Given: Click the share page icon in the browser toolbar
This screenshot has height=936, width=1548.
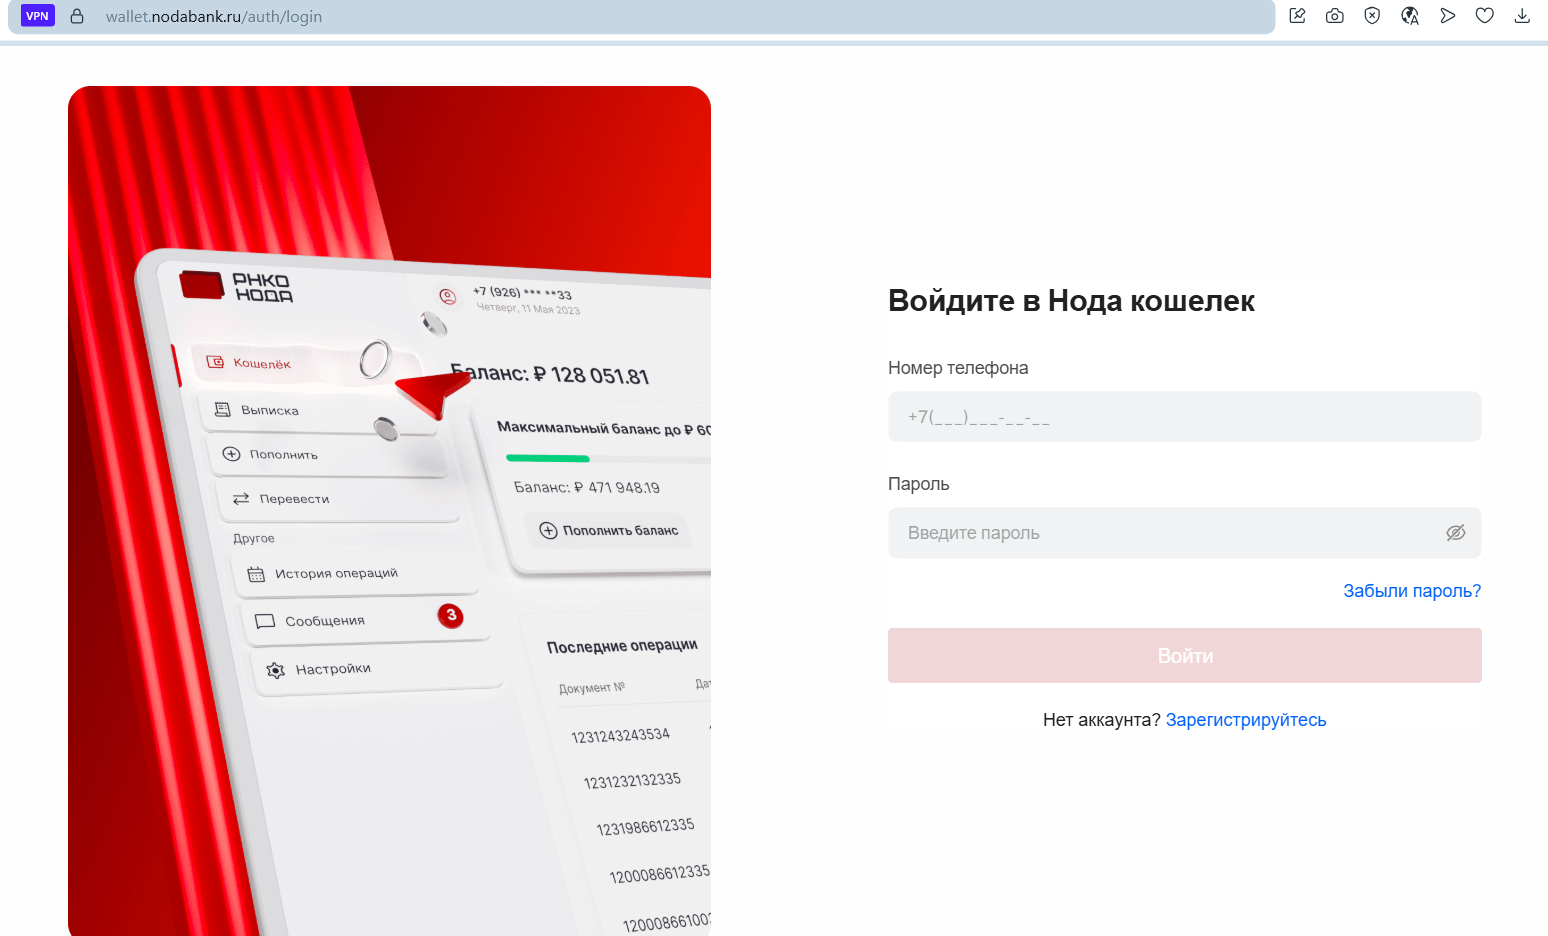Looking at the screenshot, I should click(1297, 16).
